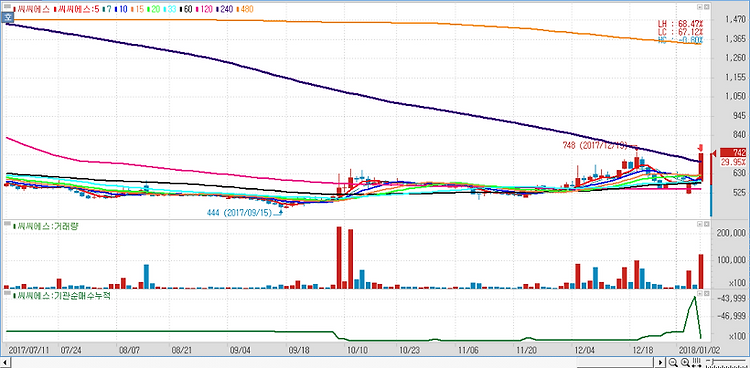Select the 씨씨에스 price series legend label
This screenshot has width=750, height=368.
pyautogui.click(x=33, y=9)
